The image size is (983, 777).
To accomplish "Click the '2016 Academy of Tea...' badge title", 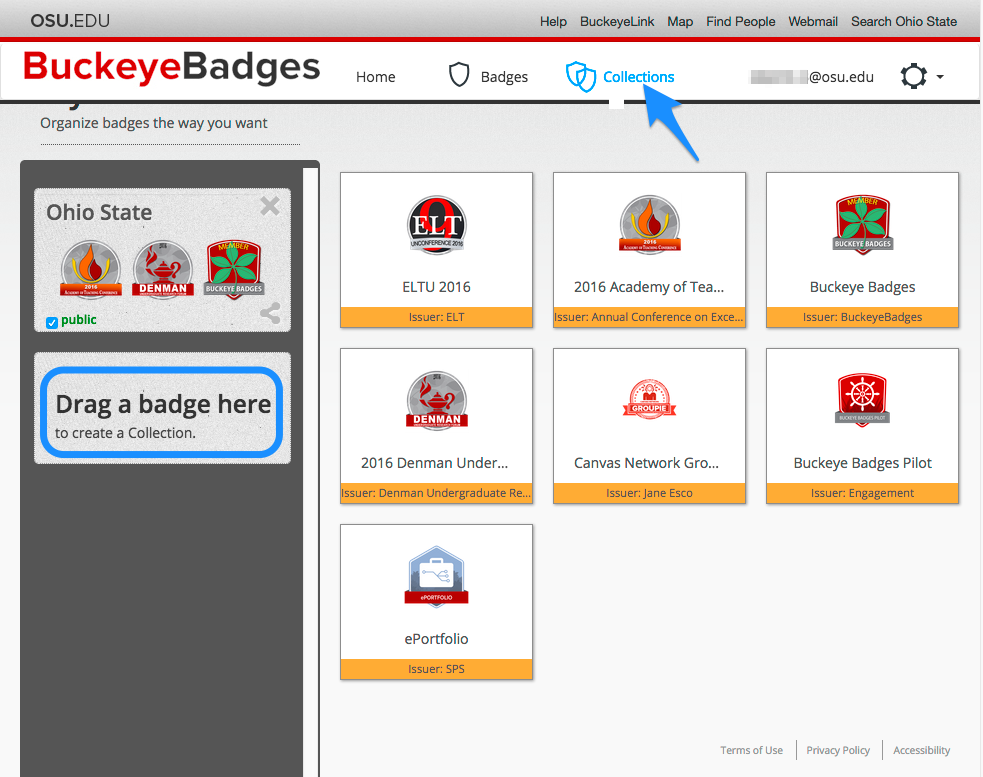I will (x=649, y=287).
